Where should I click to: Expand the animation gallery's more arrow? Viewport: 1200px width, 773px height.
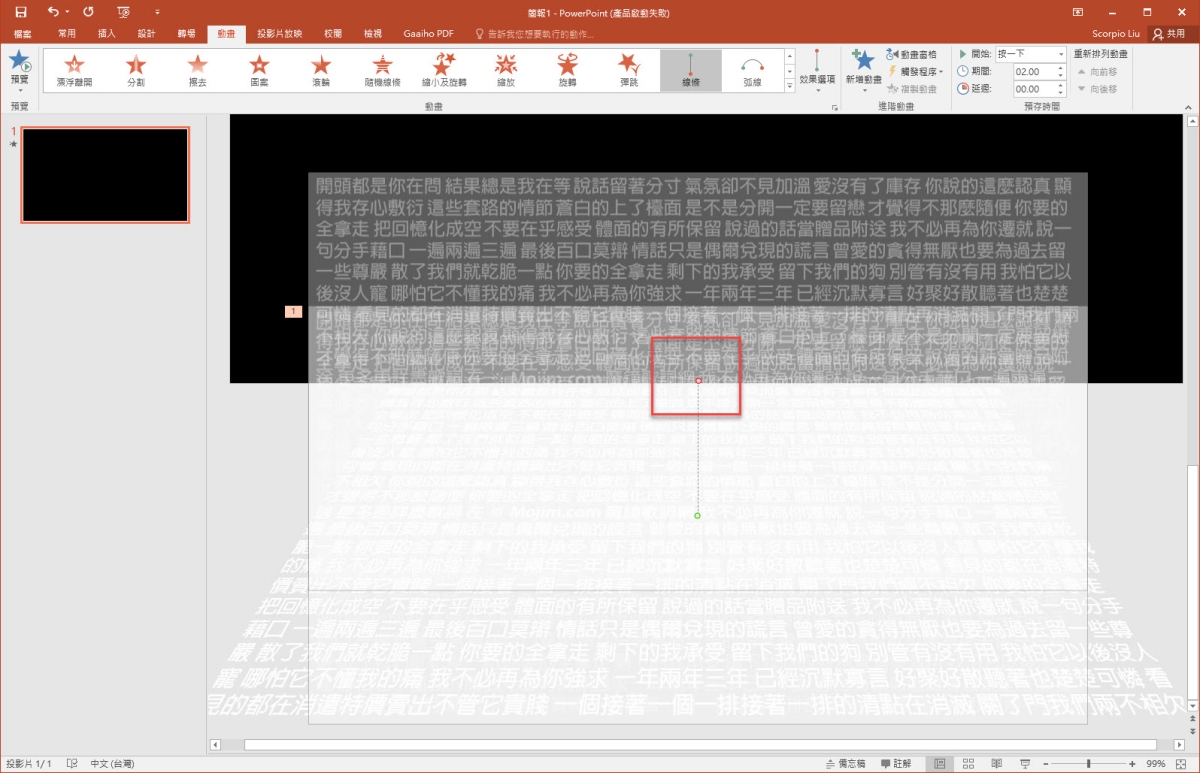[790, 87]
